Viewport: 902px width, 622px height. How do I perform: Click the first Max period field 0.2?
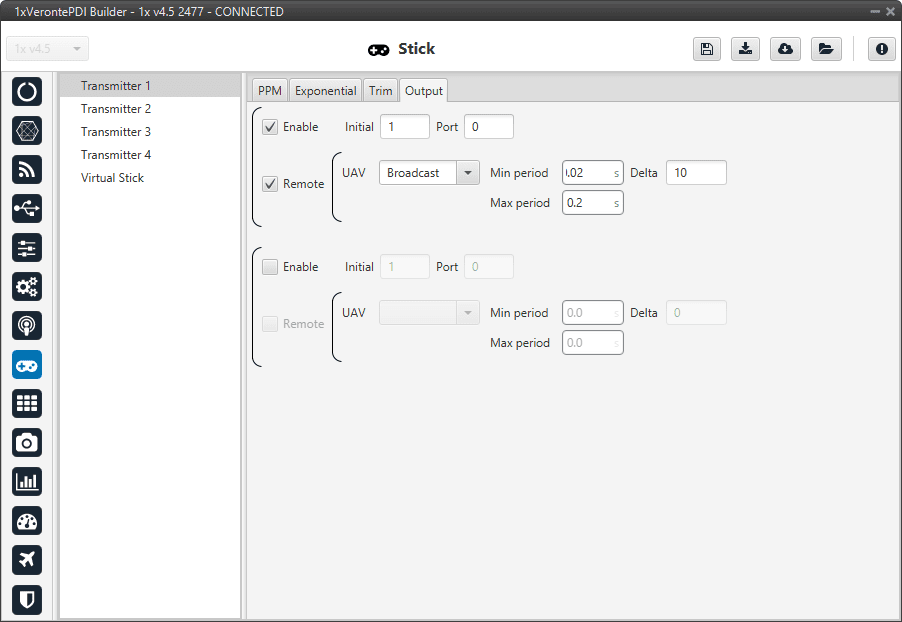pyautogui.click(x=593, y=203)
